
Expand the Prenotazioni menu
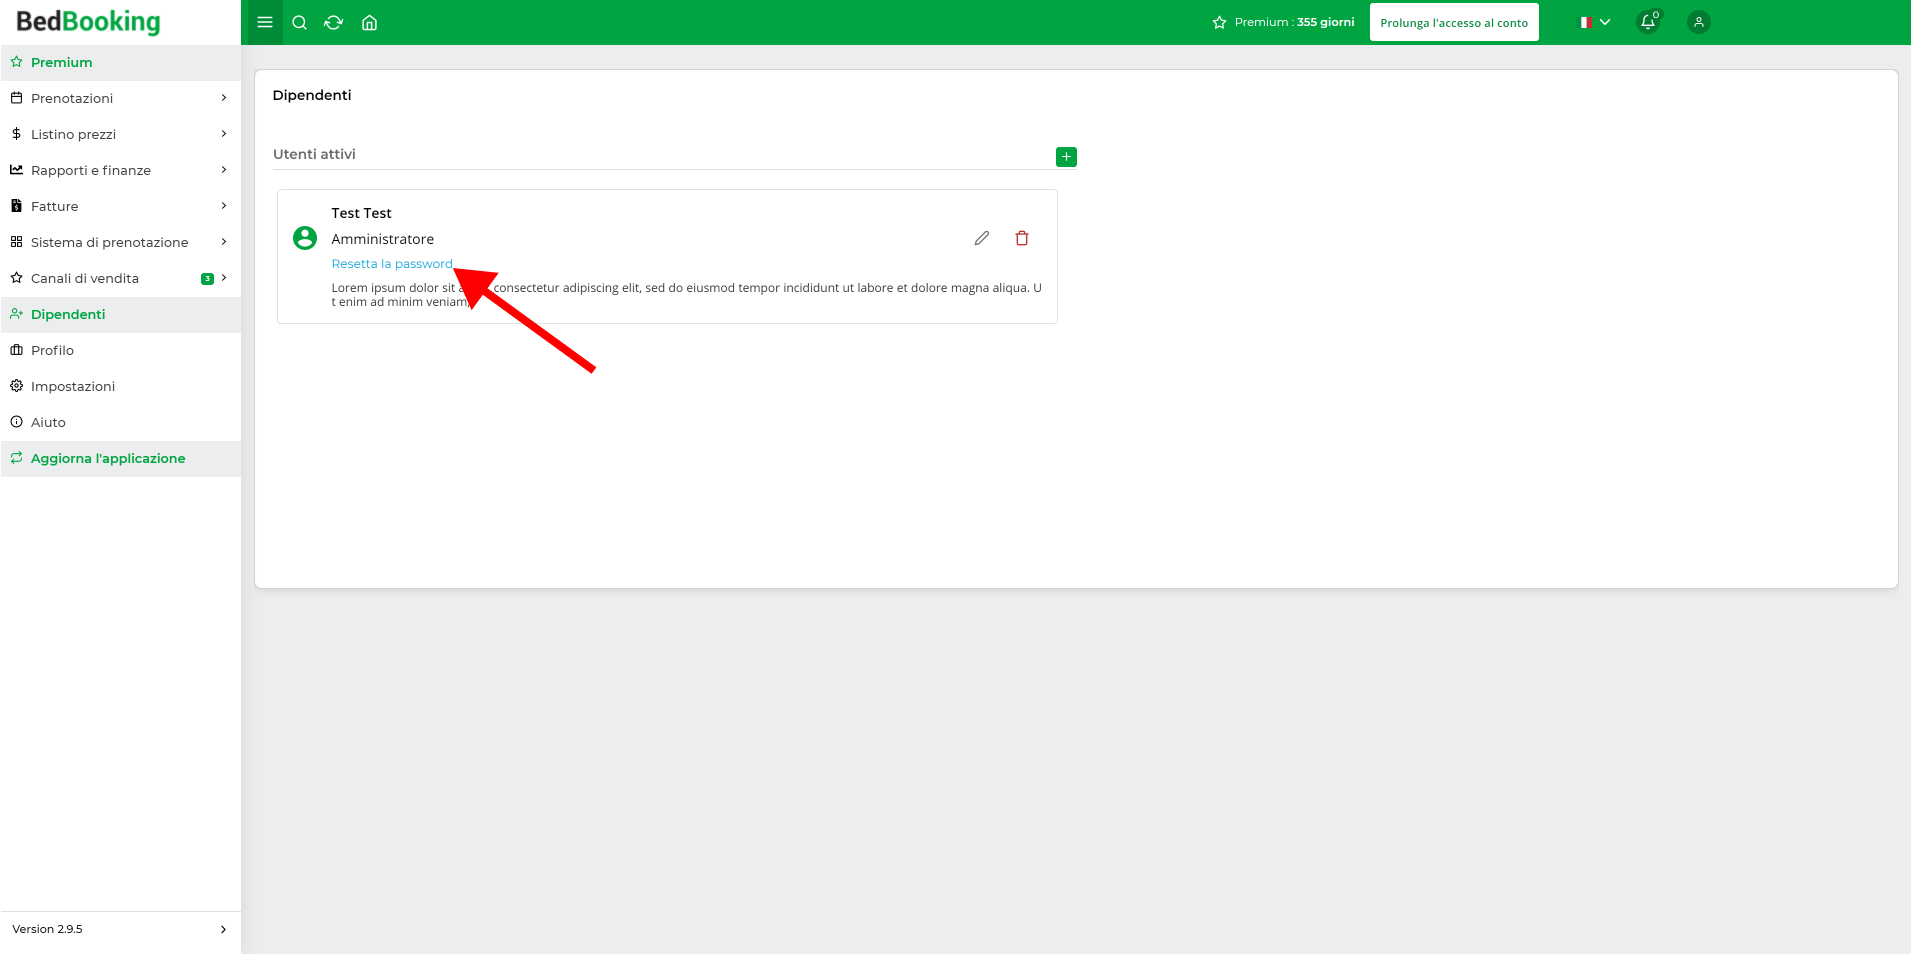pyautogui.click(x=120, y=98)
